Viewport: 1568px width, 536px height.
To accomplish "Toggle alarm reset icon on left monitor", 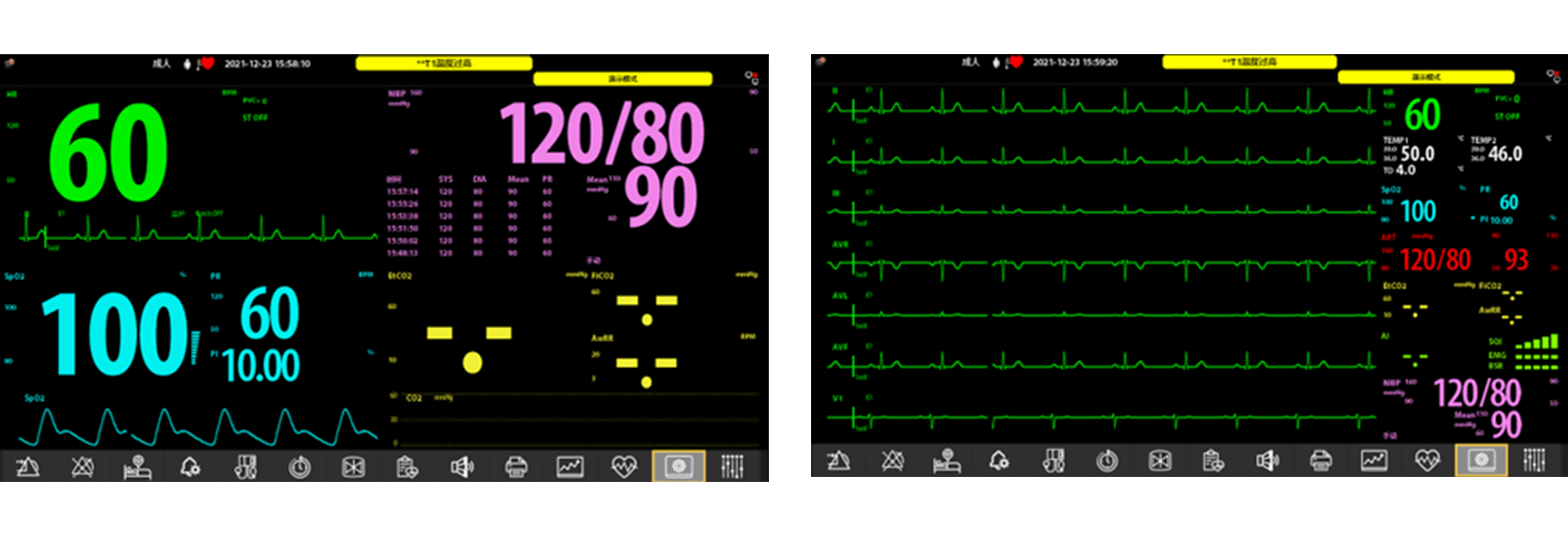I will coord(82,465).
